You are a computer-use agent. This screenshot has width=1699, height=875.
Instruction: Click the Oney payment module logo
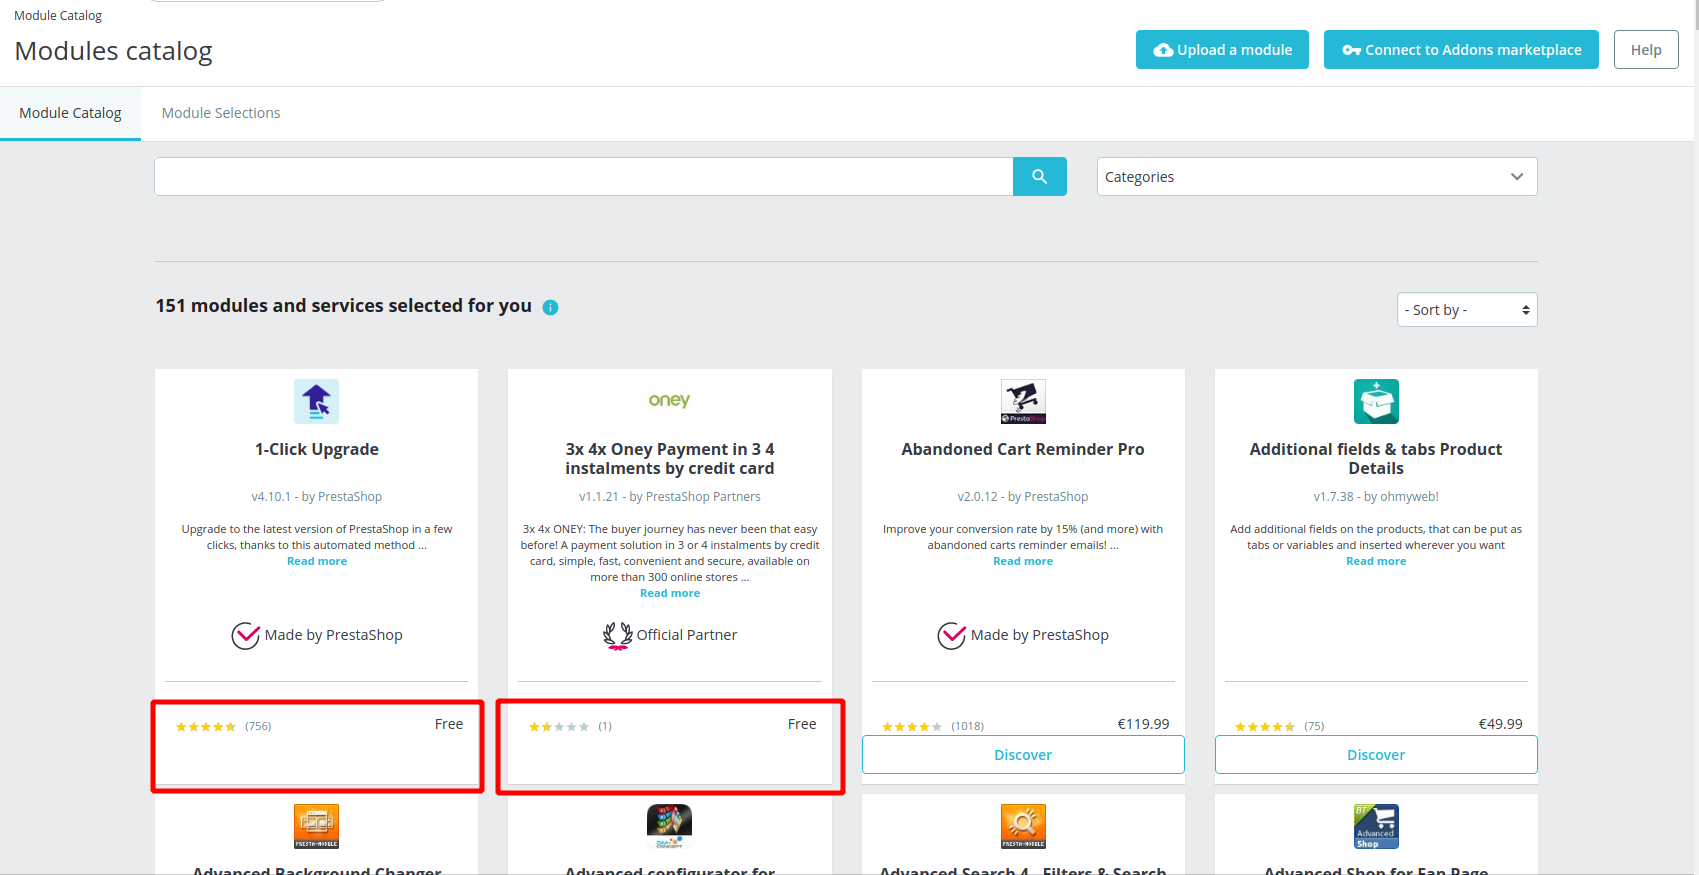(x=669, y=400)
